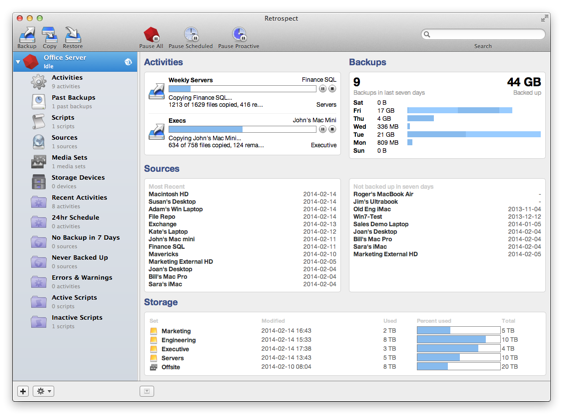Select the Servers storage set row
563x414 pixels.
click(345, 358)
